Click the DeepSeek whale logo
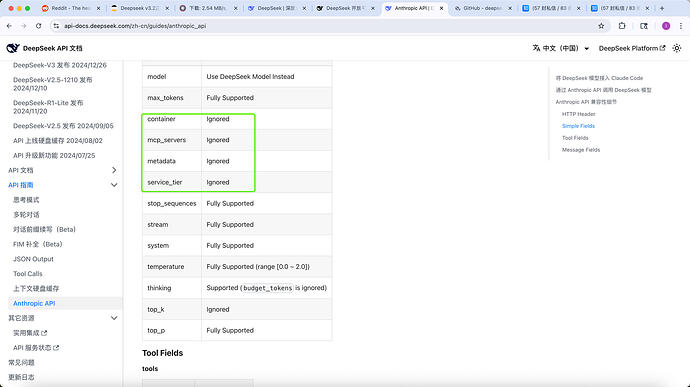The height and width of the screenshot is (387, 690). (13, 48)
